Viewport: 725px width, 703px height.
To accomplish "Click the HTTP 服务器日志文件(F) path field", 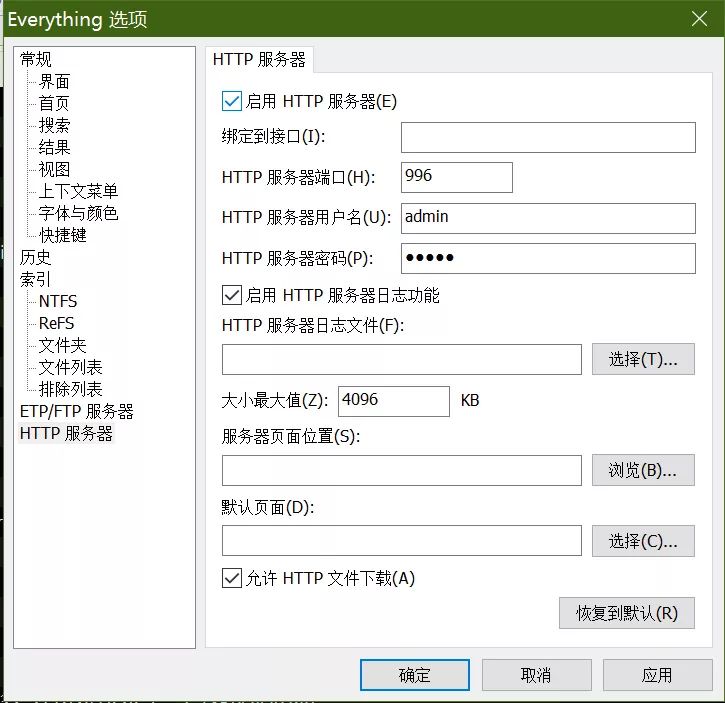I will click(x=401, y=359).
